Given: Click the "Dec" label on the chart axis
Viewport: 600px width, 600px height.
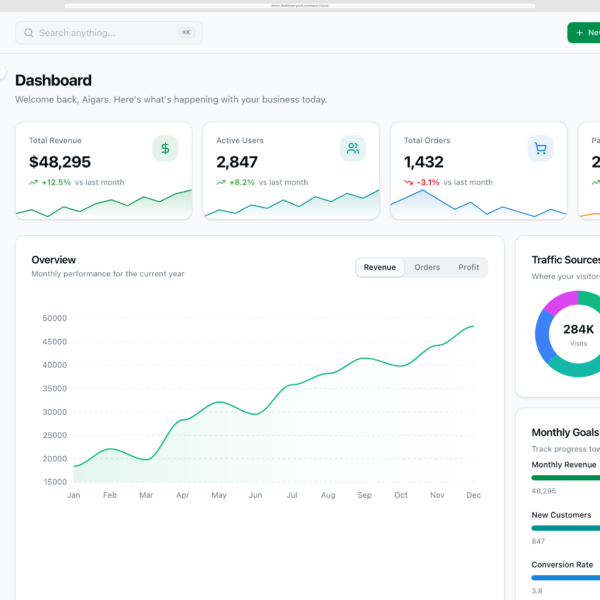Looking at the screenshot, I should (473, 495).
